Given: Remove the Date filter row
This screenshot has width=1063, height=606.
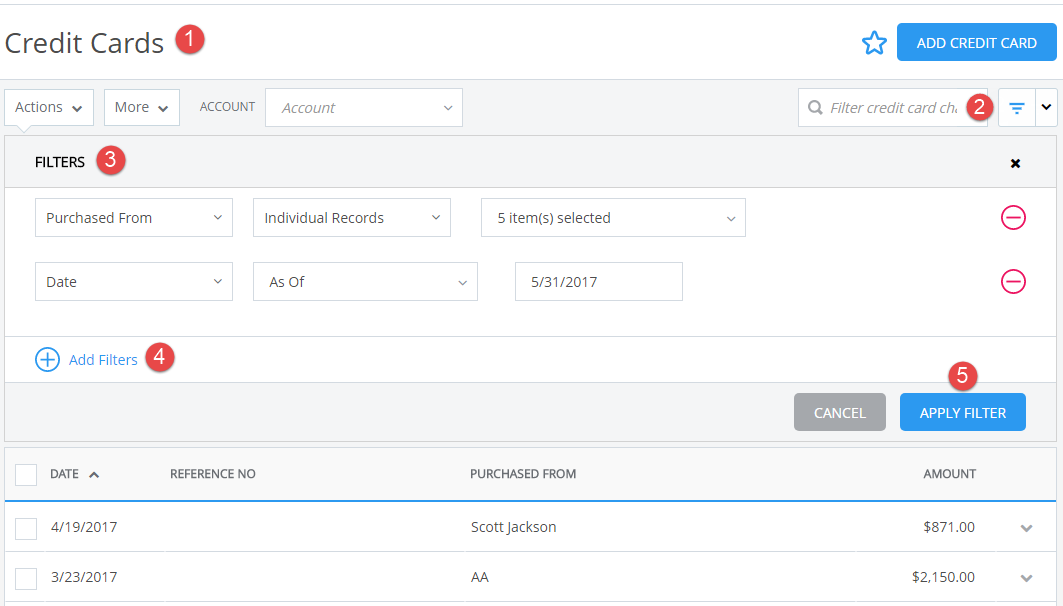Looking at the screenshot, I should coord(1013,281).
